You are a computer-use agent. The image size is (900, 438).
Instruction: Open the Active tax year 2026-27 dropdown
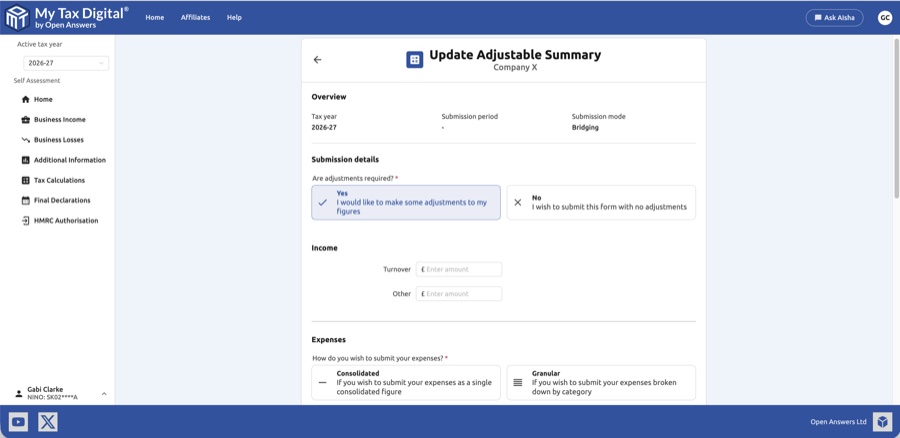[x=66, y=63]
